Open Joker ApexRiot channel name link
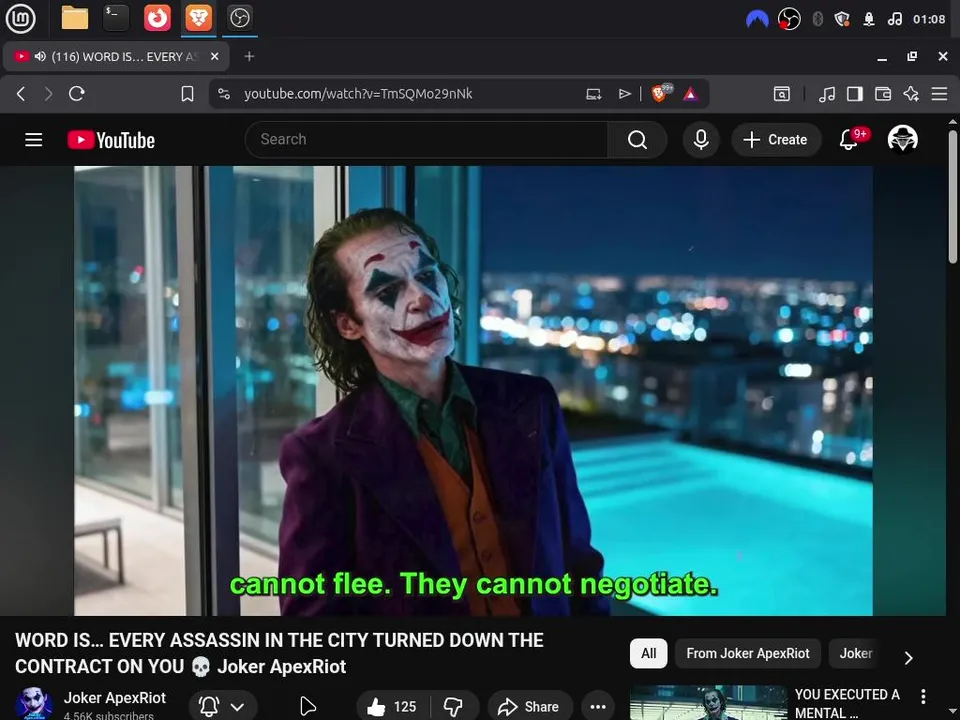Screen dimensions: 960x720 [x=114, y=698]
